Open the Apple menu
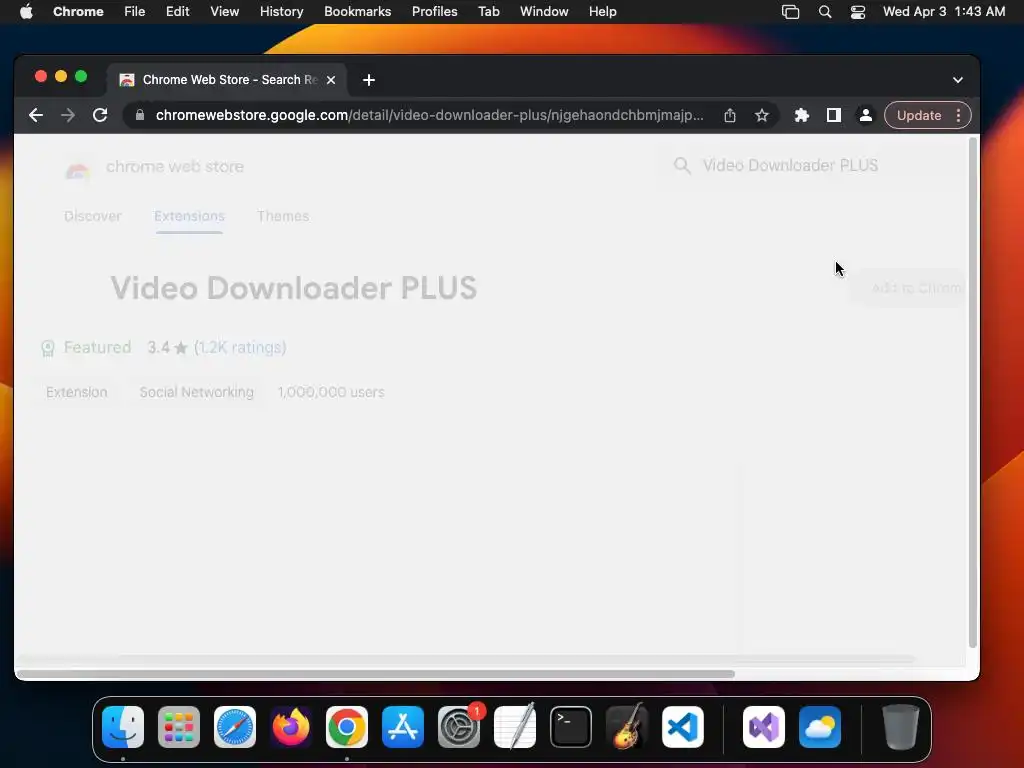Viewport: 1024px width, 768px height. pos(26,12)
